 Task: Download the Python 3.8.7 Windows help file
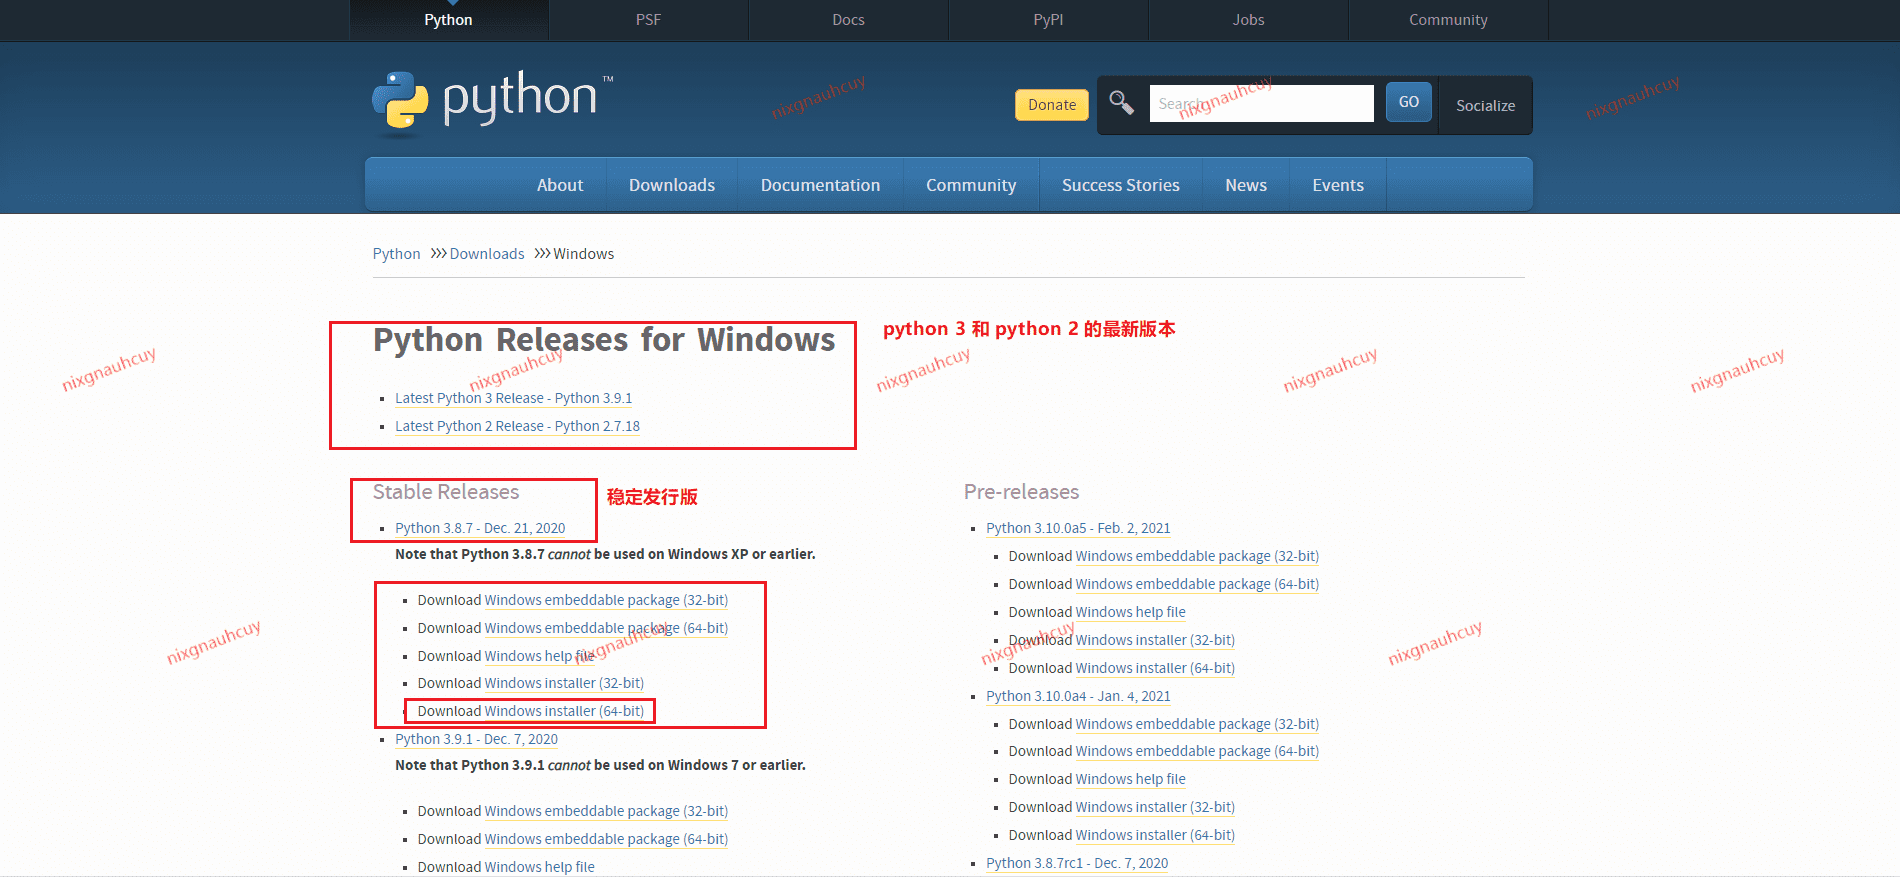(x=540, y=656)
